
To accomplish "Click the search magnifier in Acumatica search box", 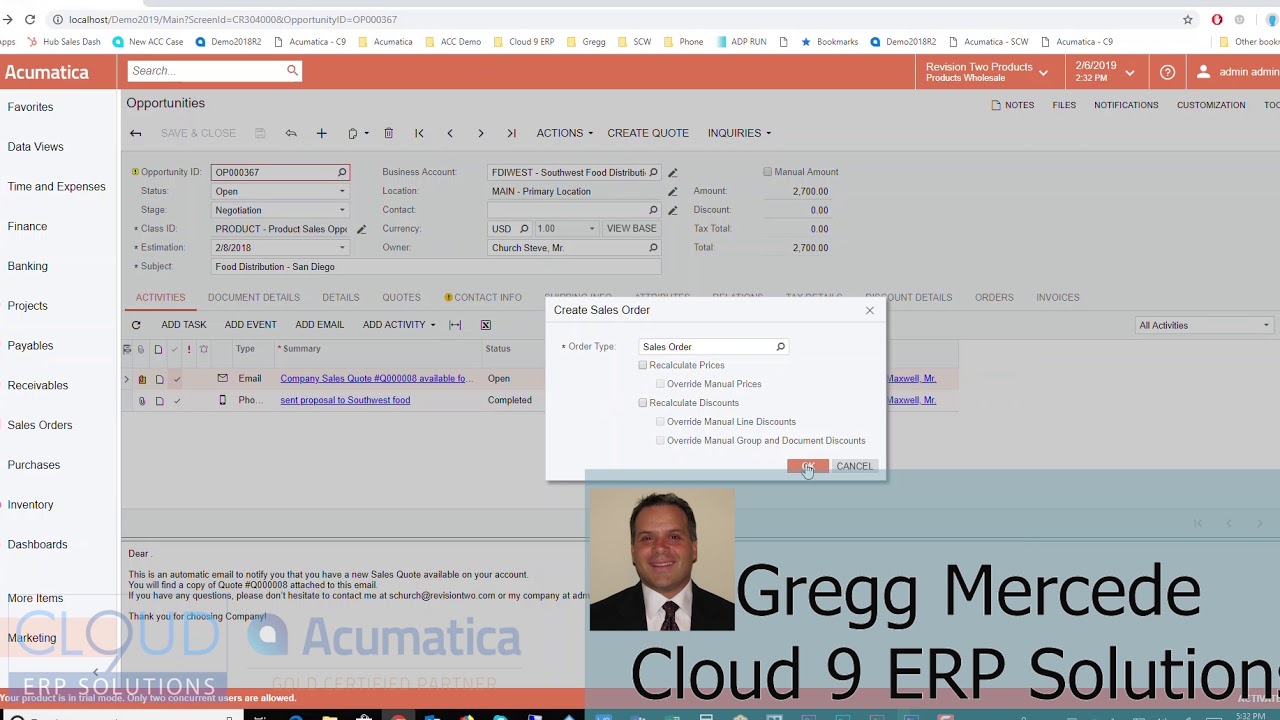I will pyautogui.click(x=292, y=70).
